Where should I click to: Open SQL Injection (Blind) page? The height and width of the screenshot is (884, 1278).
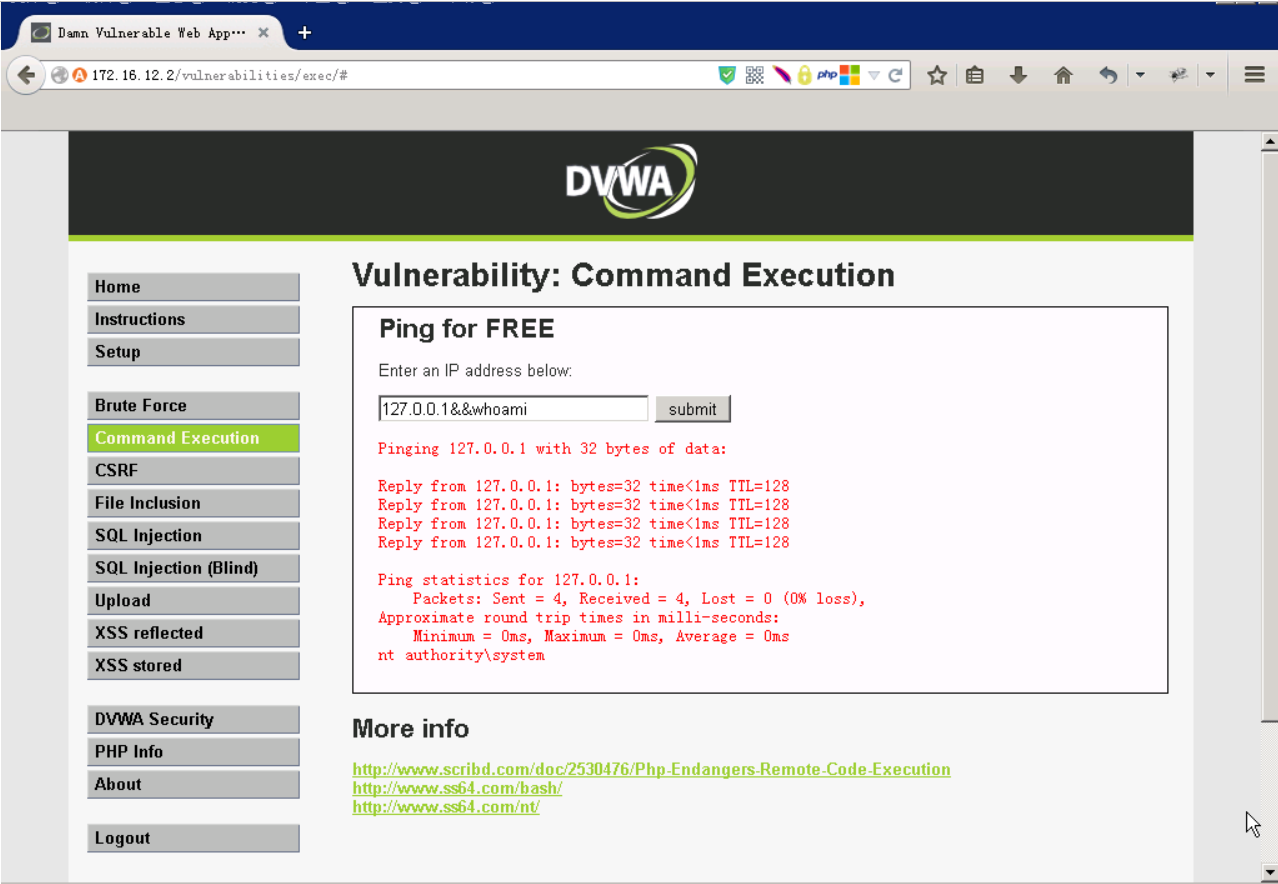pos(193,568)
